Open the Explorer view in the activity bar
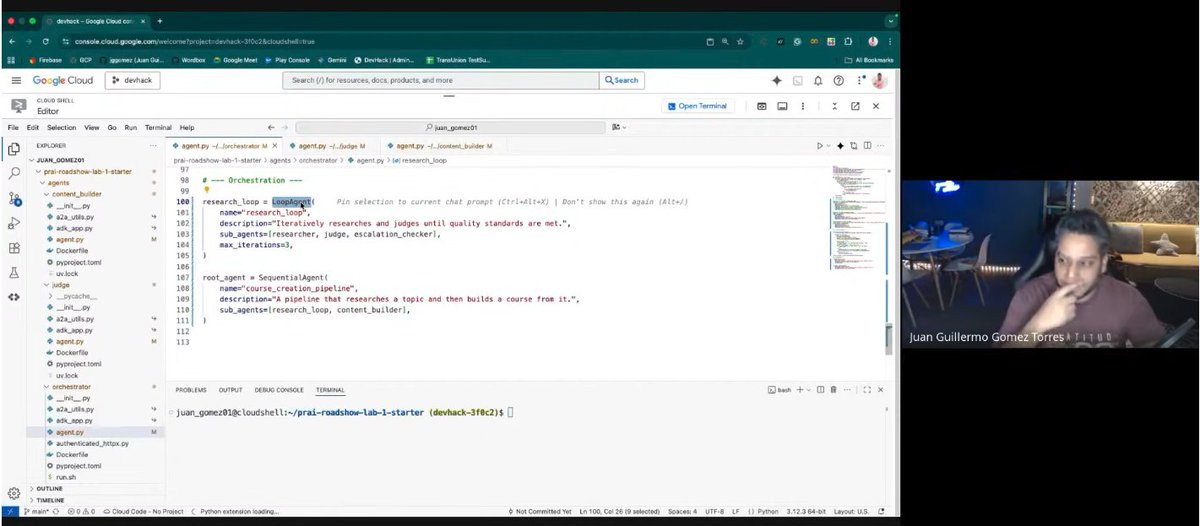1200x526 pixels. 14,150
